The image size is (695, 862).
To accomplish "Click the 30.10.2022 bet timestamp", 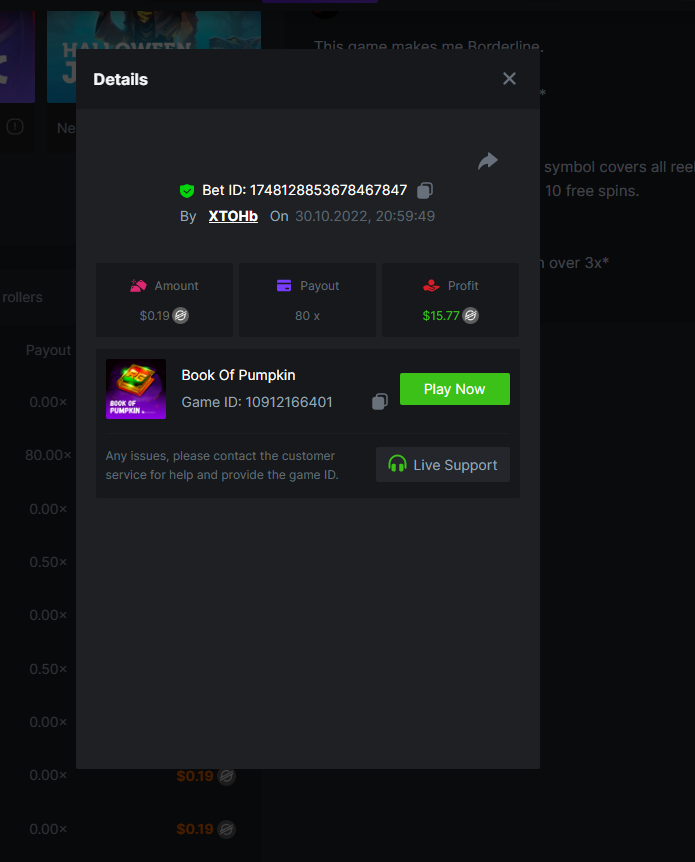I will 365,216.
